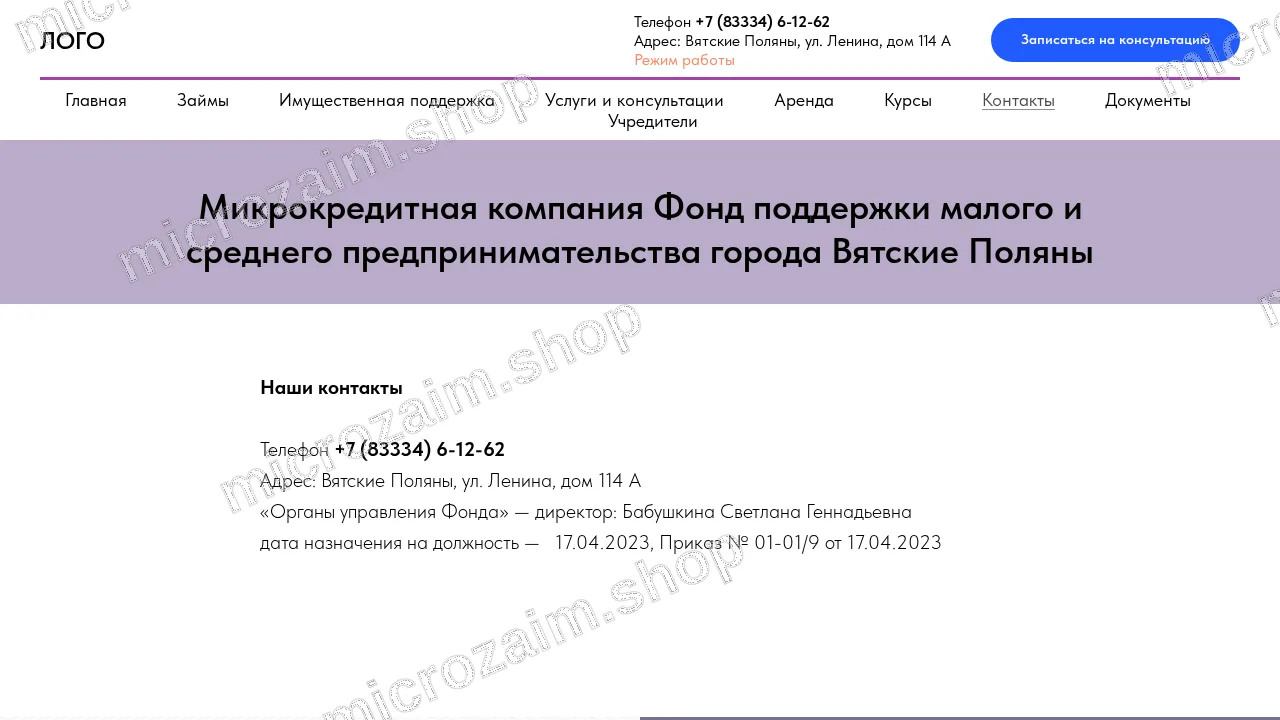Click the page heading Микрокредитная компания Фонд
Screen dimensions: 1280x720
pyautogui.click(x=640, y=230)
